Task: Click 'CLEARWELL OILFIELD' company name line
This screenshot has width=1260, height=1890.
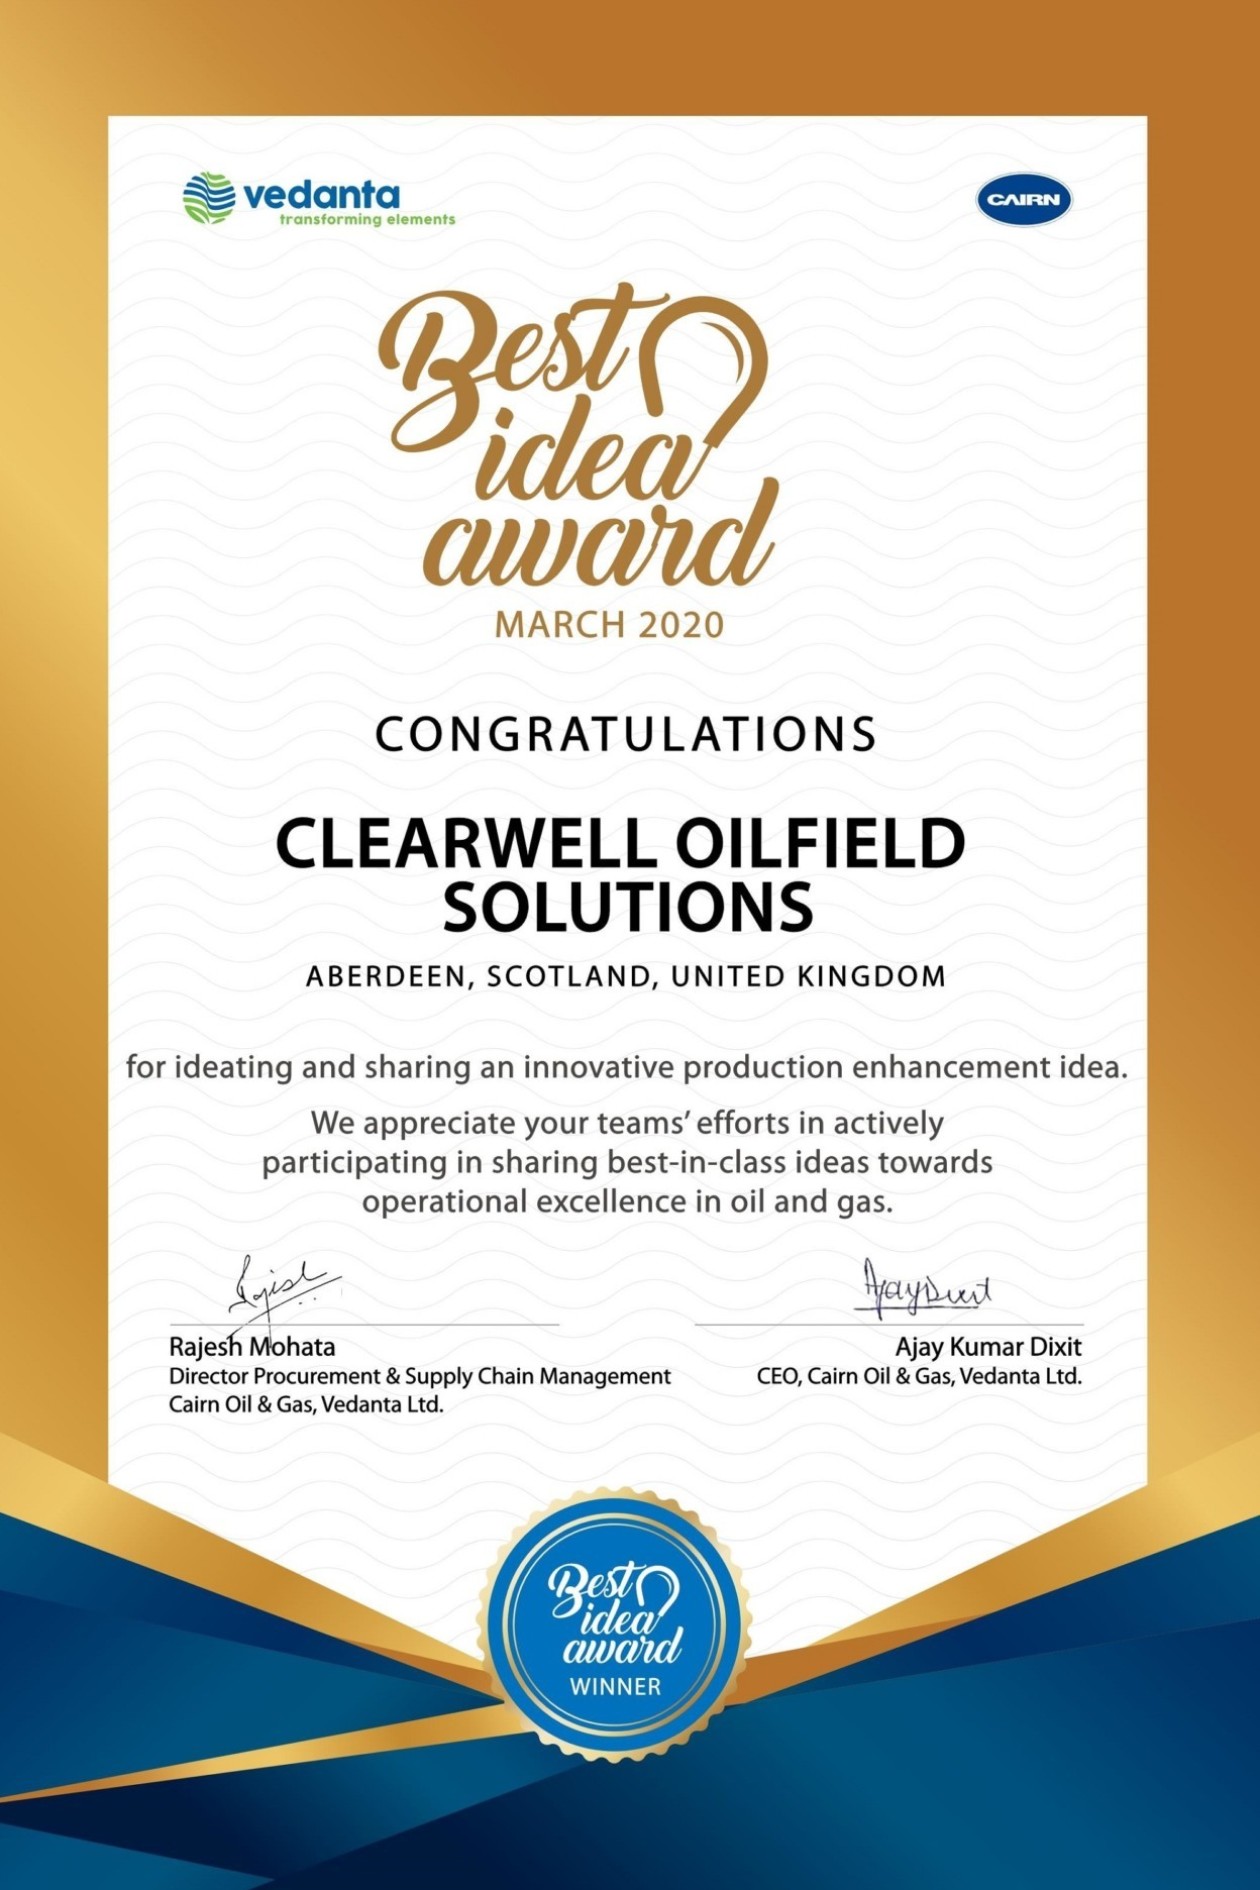Action: pos(620,842)
